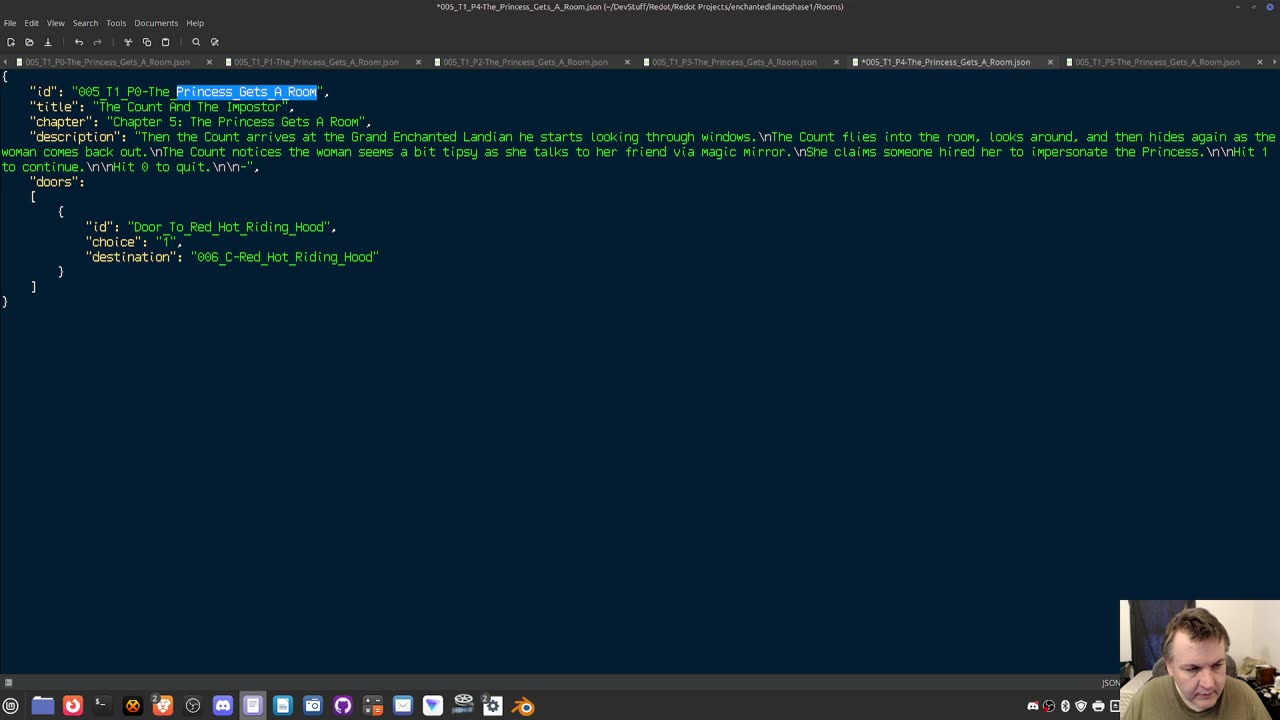This screenshot has width=1280, height=720.
Task: Launch Firefox from the taskbar
Action: coord(72,706)
